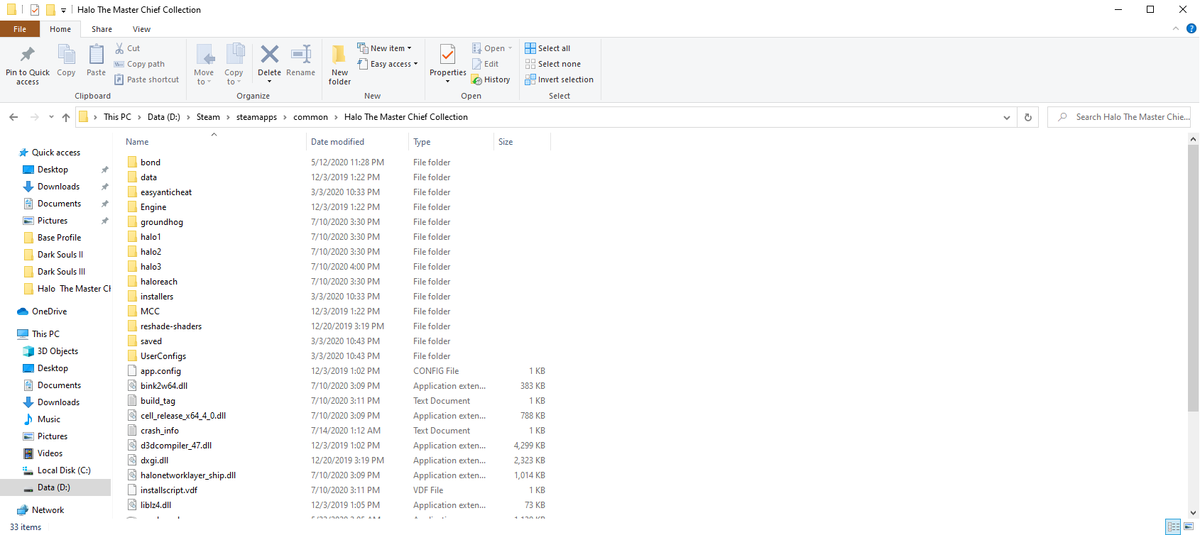Screen dimensions: 1200x535
Task: Expand the address bar history dropdown
Action: [x=1007, y=117]
